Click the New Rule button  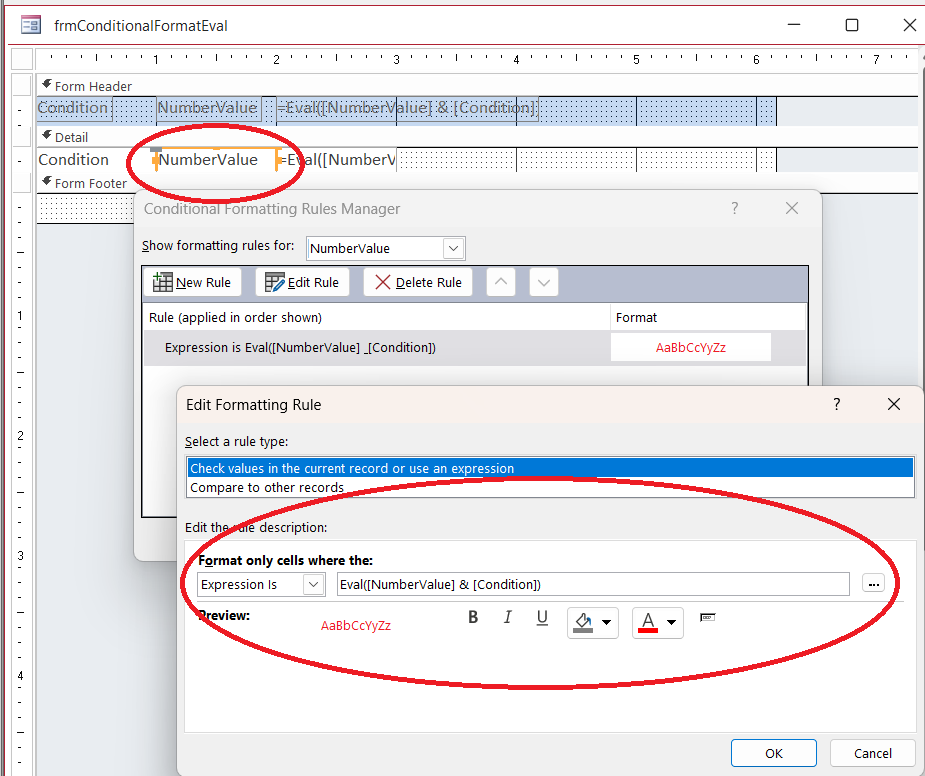192,282
